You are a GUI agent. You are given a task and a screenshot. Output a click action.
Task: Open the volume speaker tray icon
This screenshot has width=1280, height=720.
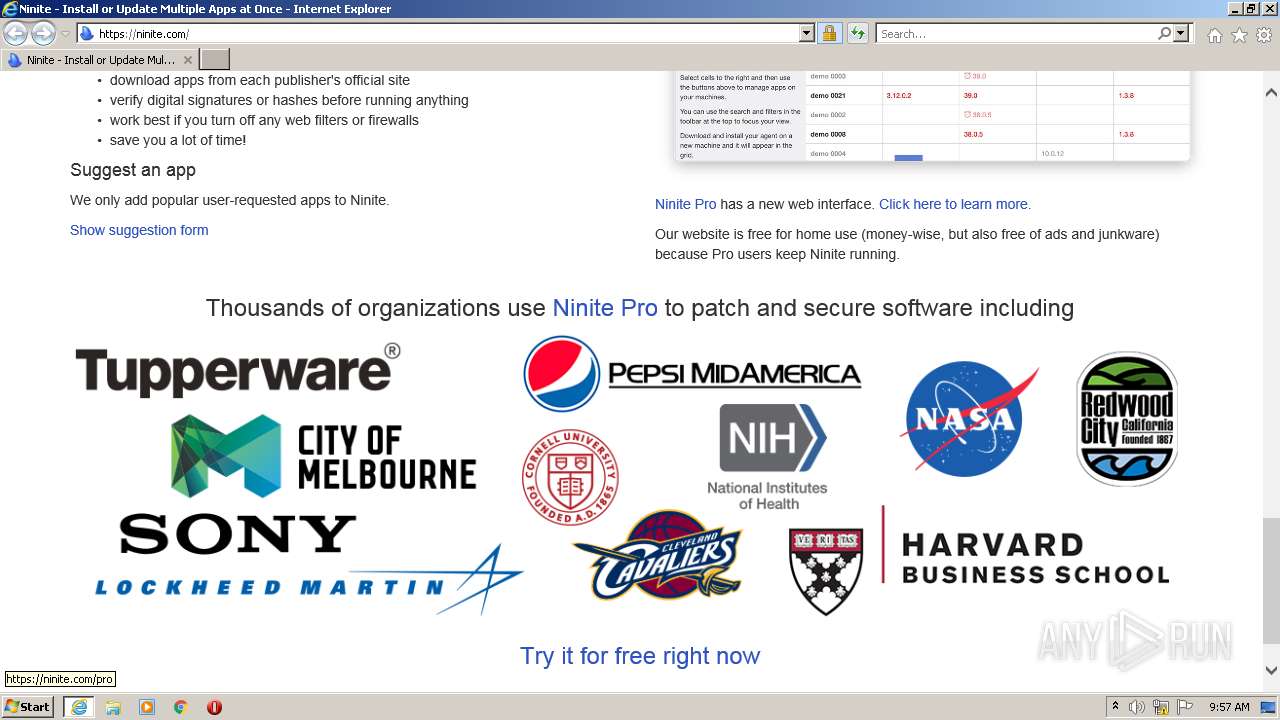pos(1137,707)
